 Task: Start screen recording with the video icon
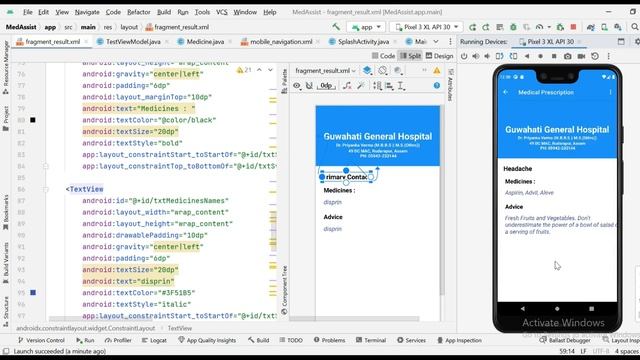[581, 56]
